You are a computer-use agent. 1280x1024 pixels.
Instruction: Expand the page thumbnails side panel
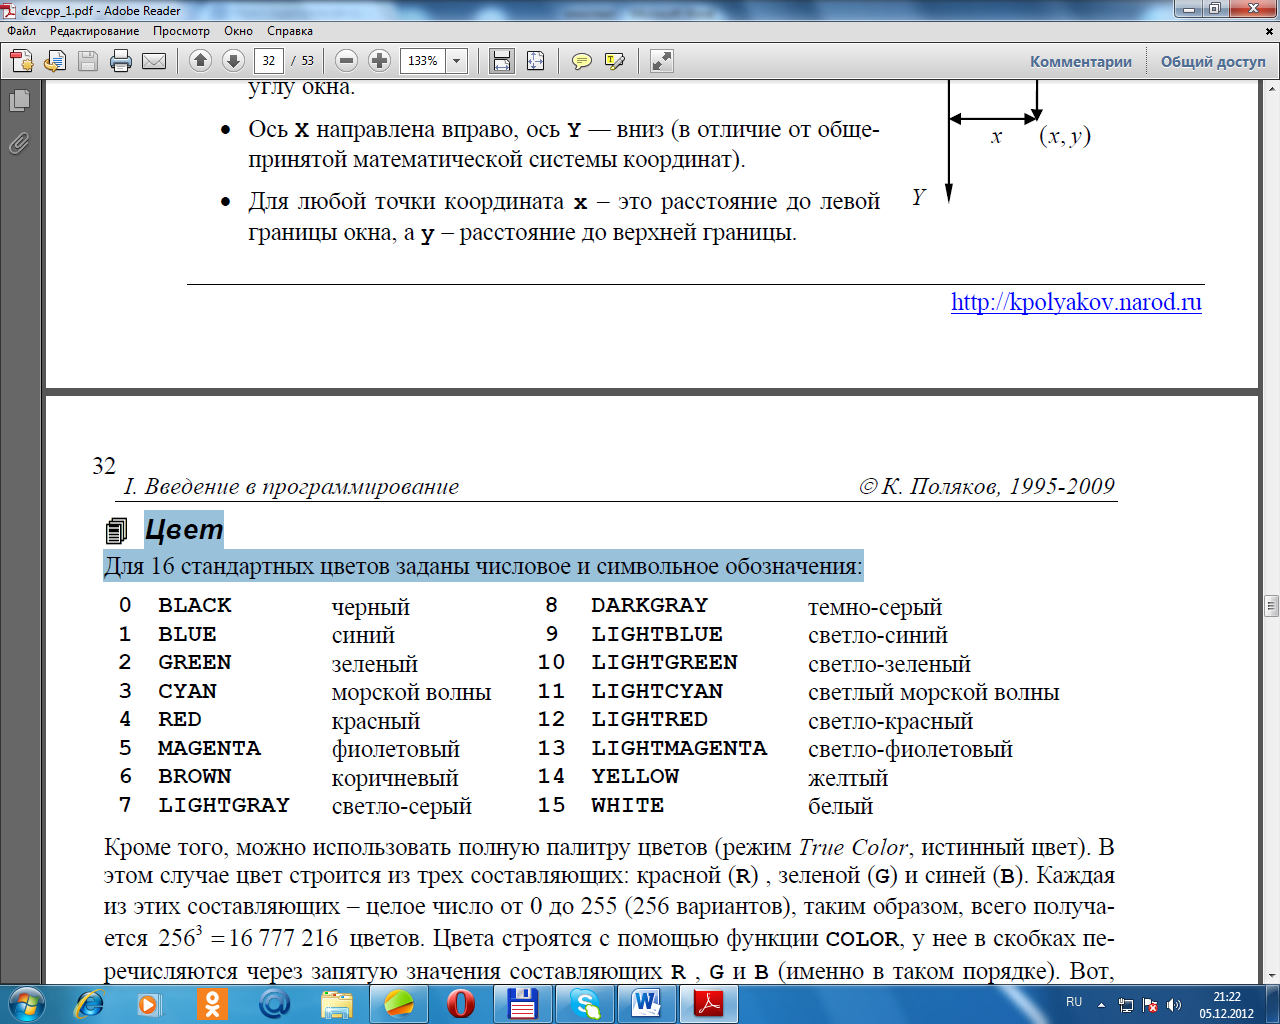click(19, 101)
